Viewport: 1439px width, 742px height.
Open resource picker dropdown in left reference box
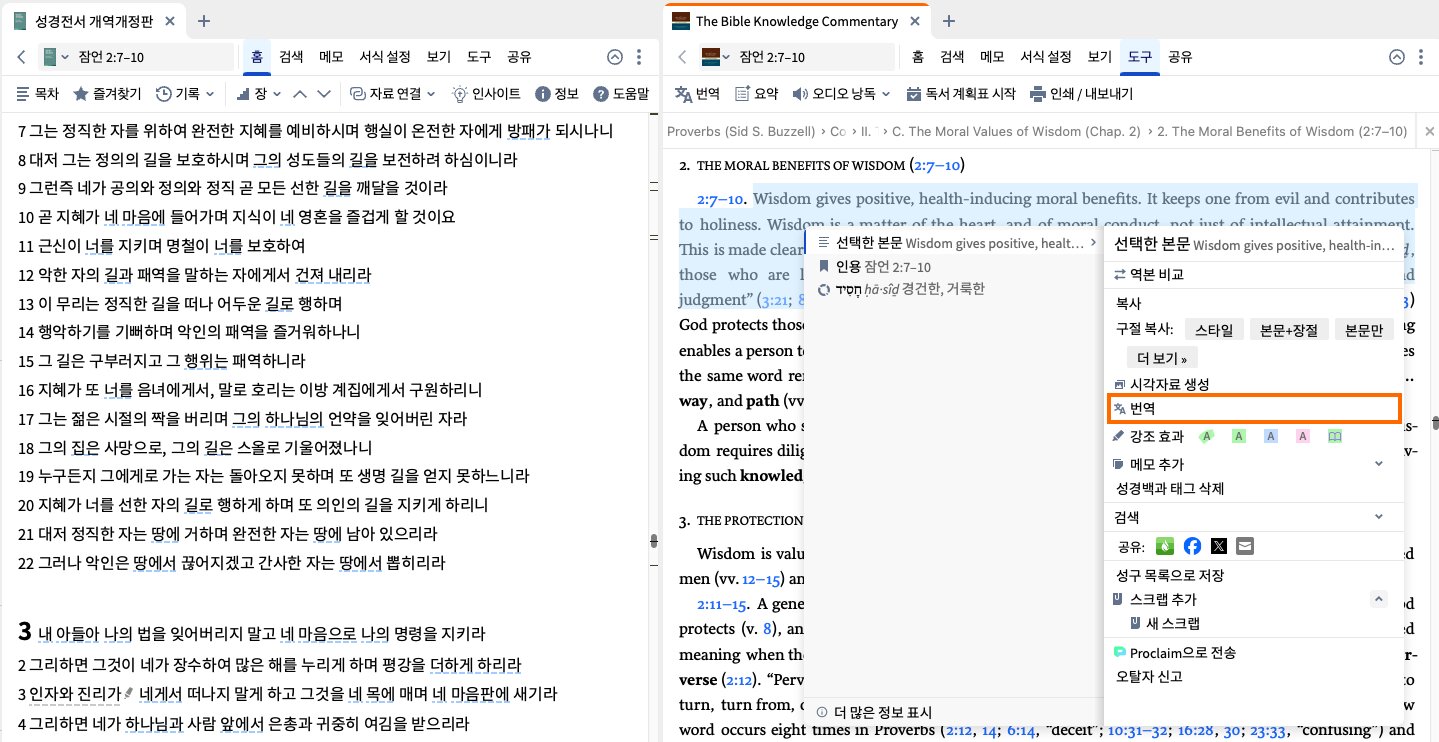click(54, 57)
